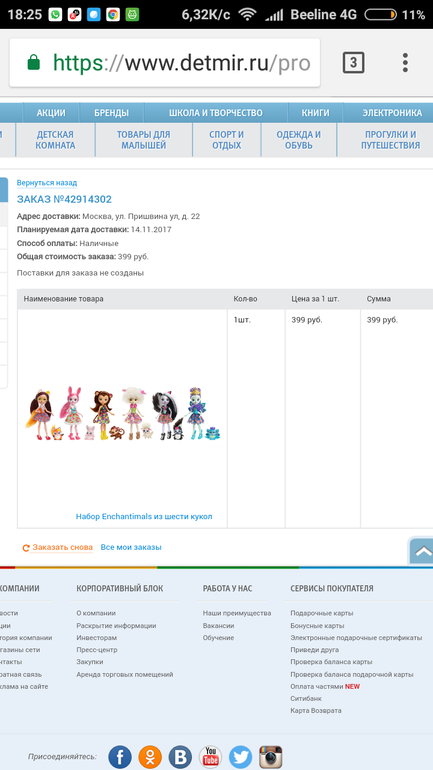Open the Набор Enchantimals из шести кукол link
Image resolution: width=433 pixels, height=770 pixels.
point(144,517)
